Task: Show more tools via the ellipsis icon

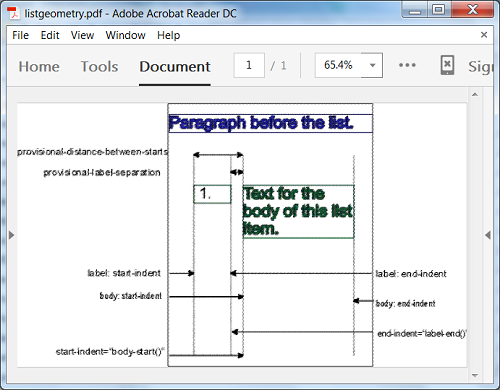Action: click(407, 65)
